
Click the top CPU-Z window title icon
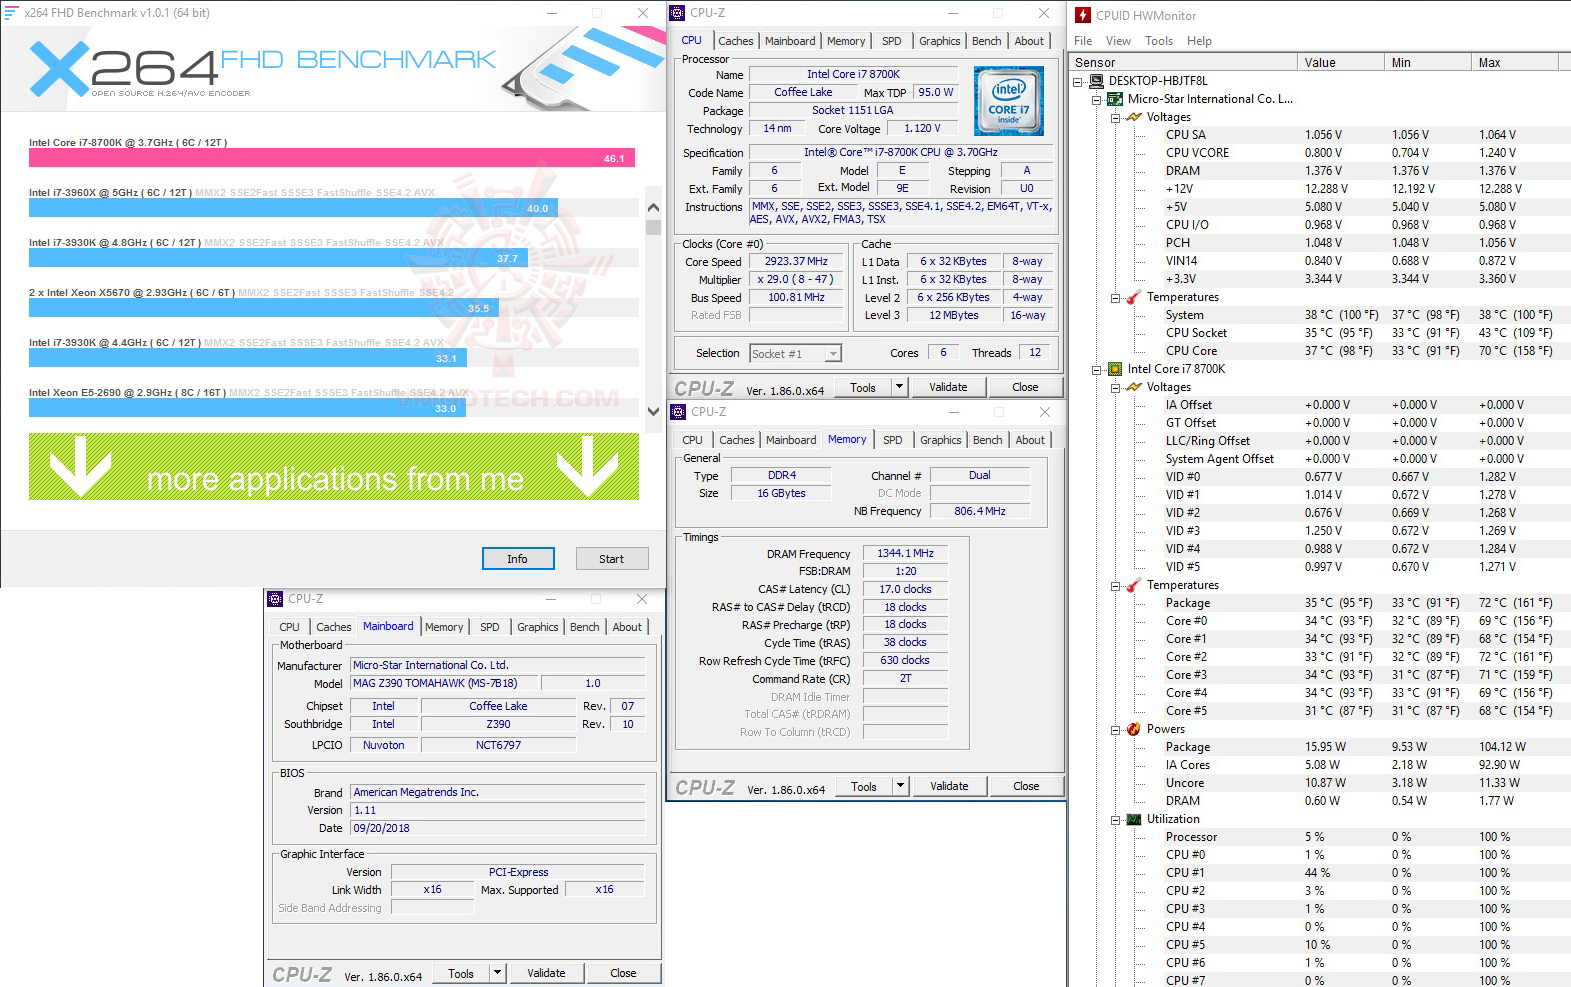pos(678,13)
